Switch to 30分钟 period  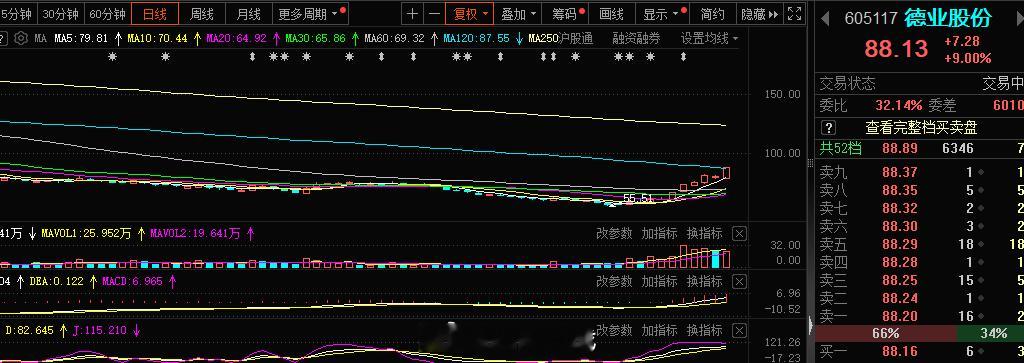click(x=60, y=14)
